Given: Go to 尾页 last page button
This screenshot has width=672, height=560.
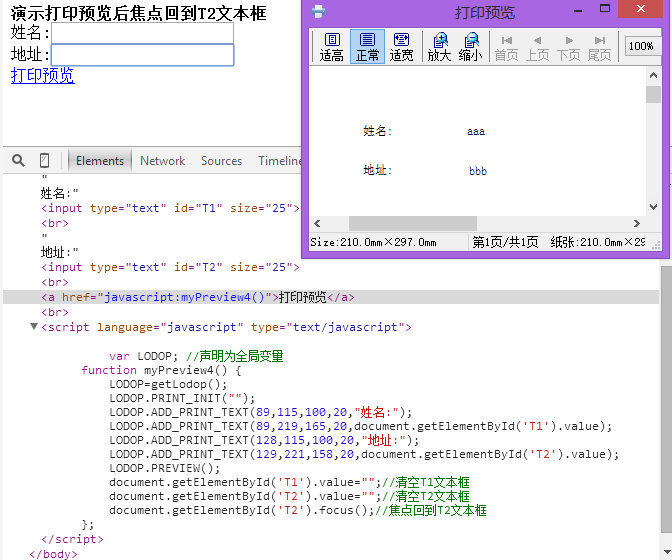Looking at the screenshot, I should point(600,48).
